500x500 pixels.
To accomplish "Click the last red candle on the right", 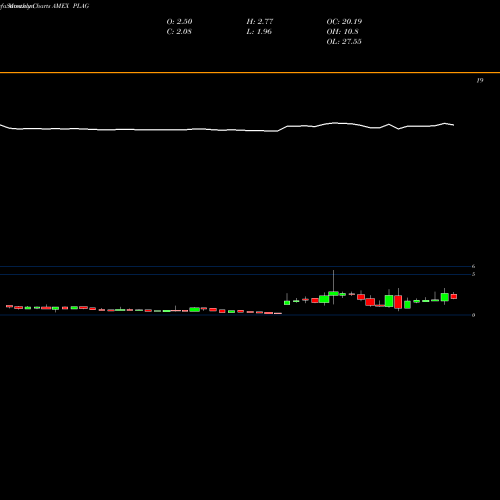I will (x=454, y=296).
